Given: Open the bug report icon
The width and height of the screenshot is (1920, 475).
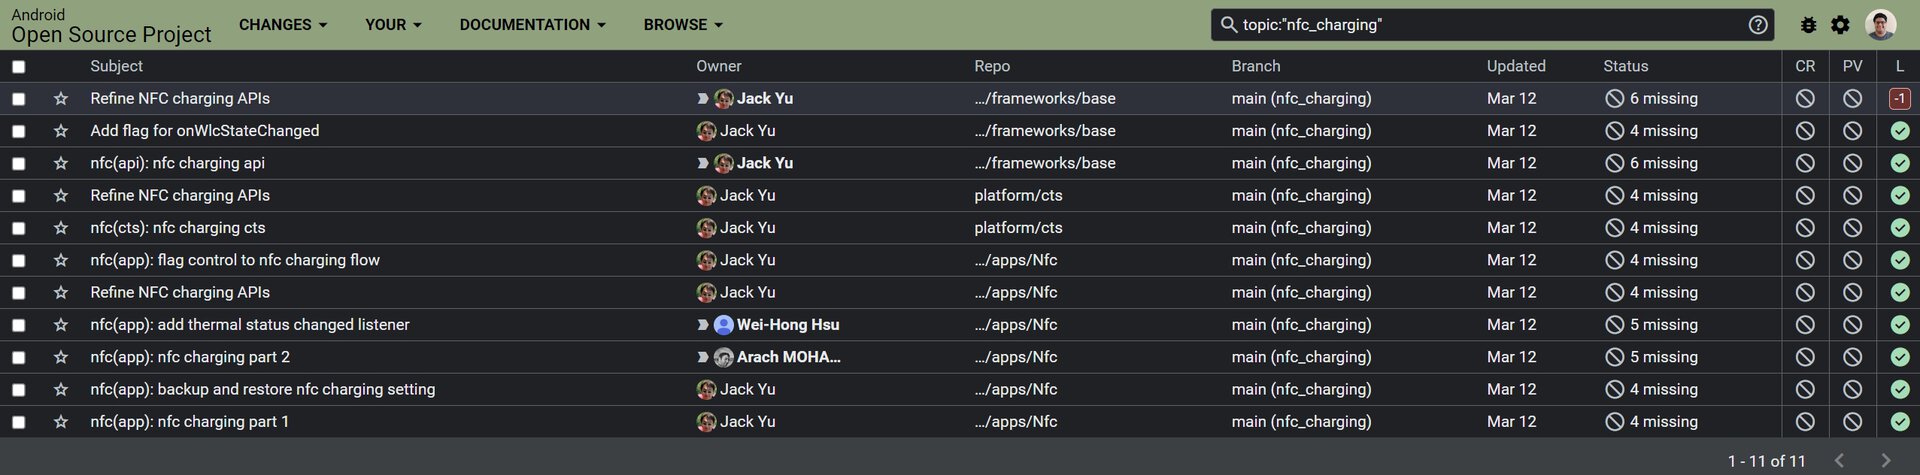Looking at the screenshot, I should [1808, 25].
